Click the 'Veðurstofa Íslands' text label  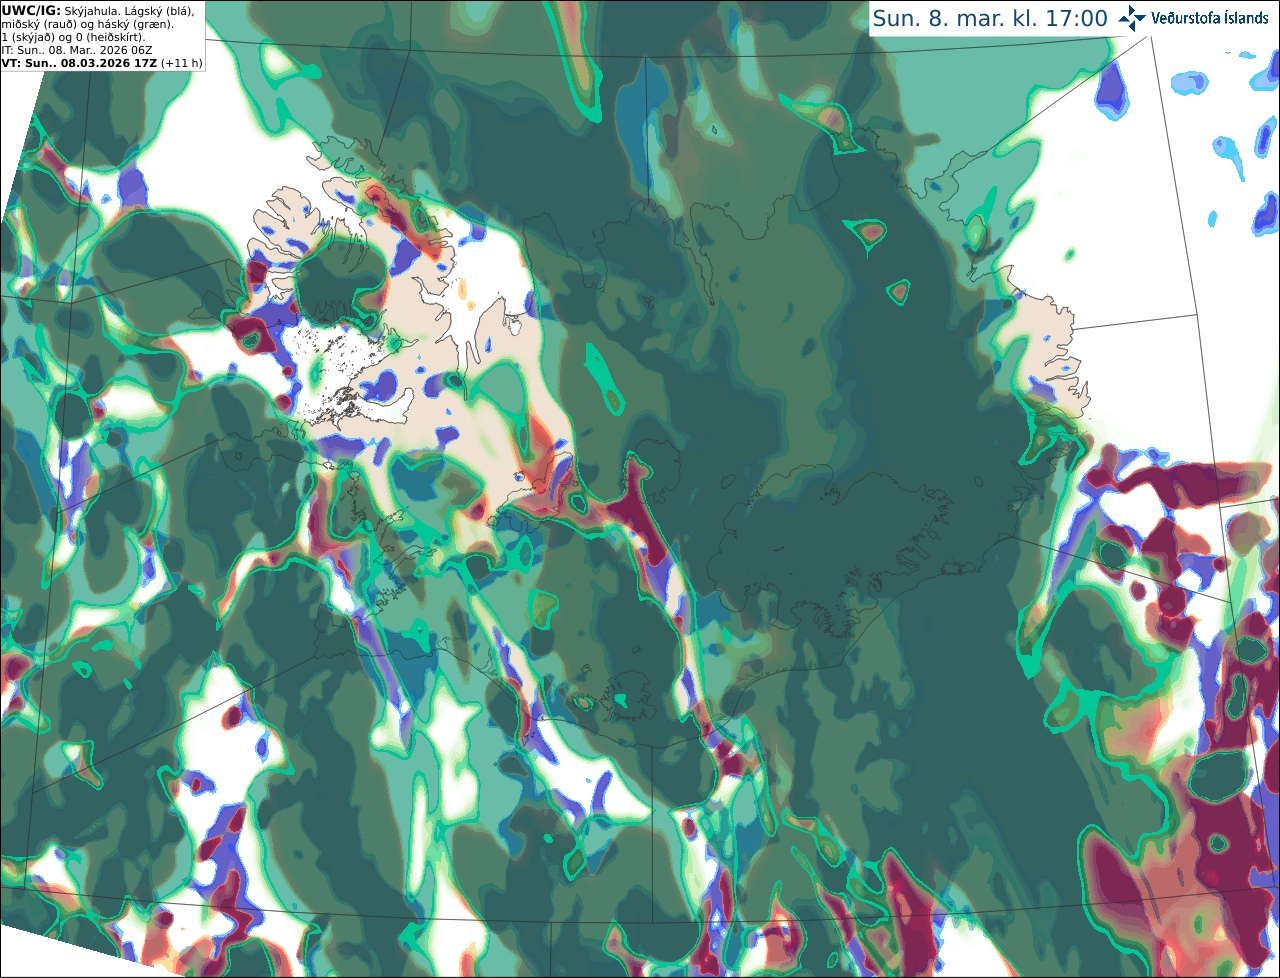tap(1209, 18)
